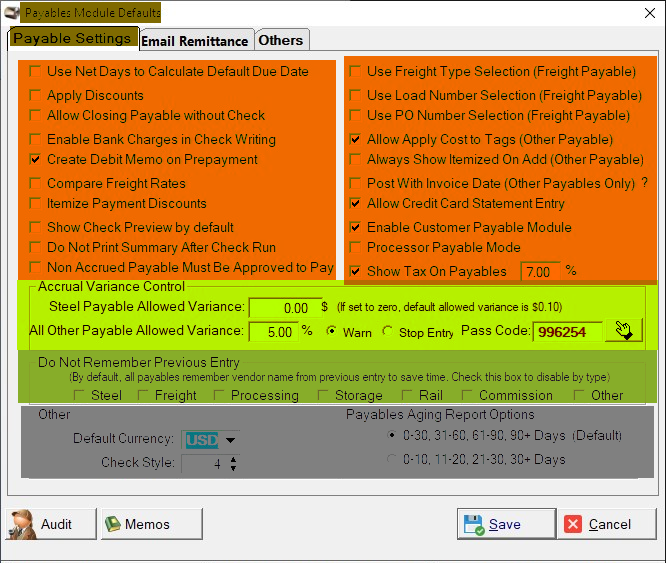
Task: Decrease Check Style with down arrow
Action: pos(233,467)
